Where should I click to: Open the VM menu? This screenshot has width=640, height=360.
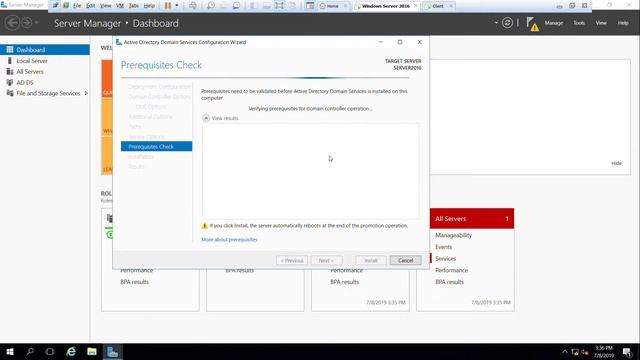(120, 6)
